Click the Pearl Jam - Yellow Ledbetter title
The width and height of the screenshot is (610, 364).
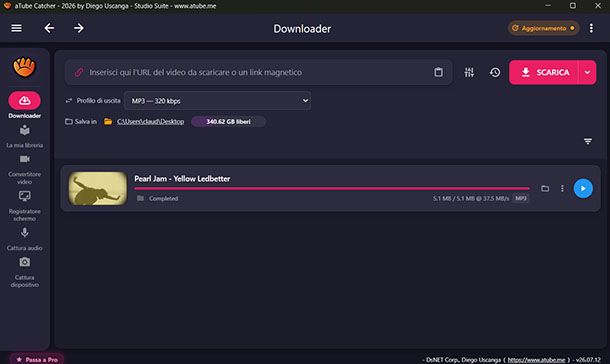[x=182, y=179]
